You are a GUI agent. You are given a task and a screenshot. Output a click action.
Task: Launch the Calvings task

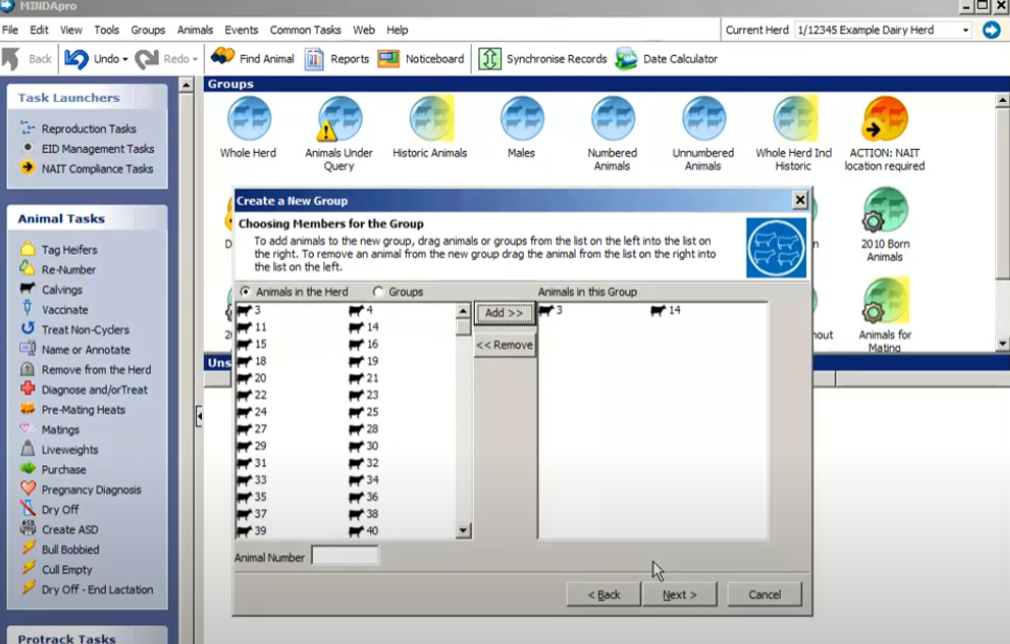tap(51, 289)
